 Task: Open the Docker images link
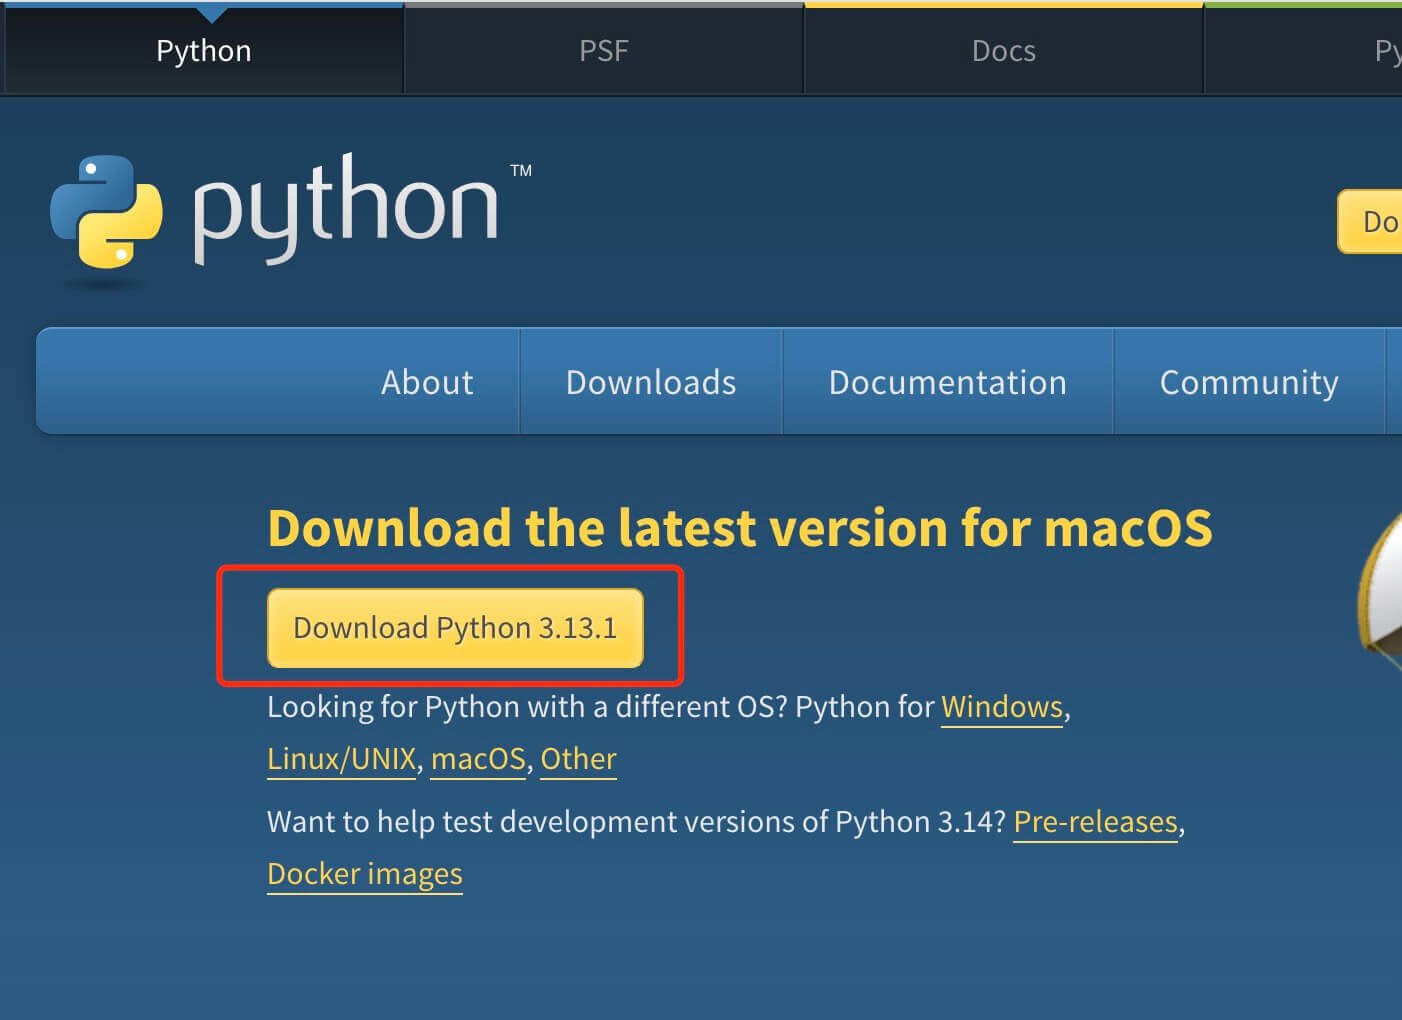(365, 874)
